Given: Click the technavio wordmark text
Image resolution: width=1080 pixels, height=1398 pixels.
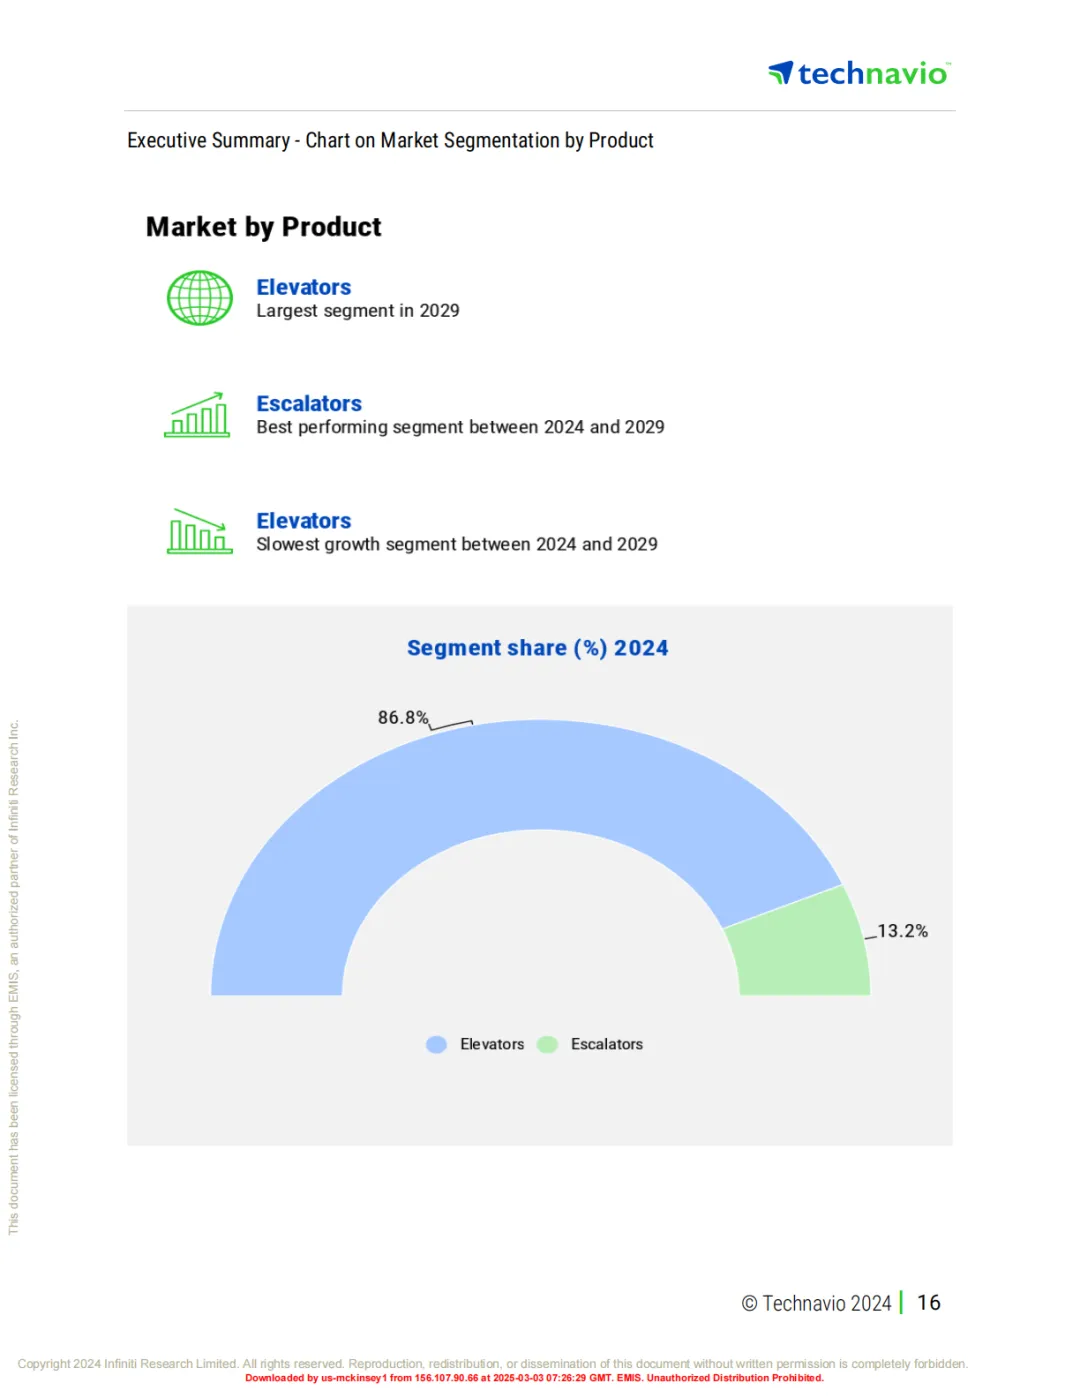Looking at the screenshot, I should pos(873,73).
